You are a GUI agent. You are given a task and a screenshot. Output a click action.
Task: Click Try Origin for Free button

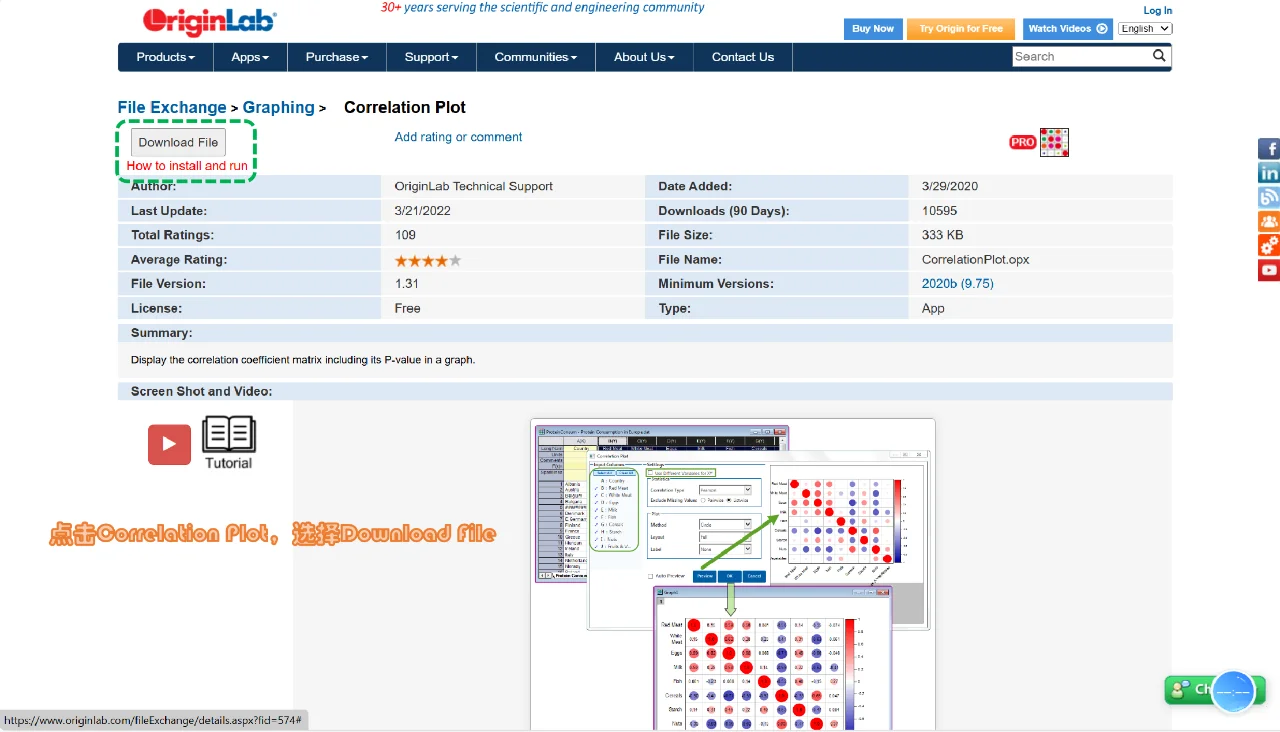961,29
